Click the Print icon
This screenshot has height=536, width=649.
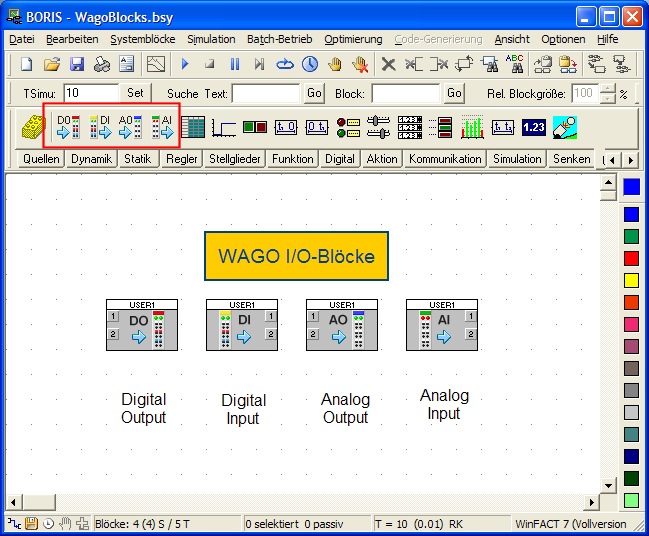tap(102, 65)
